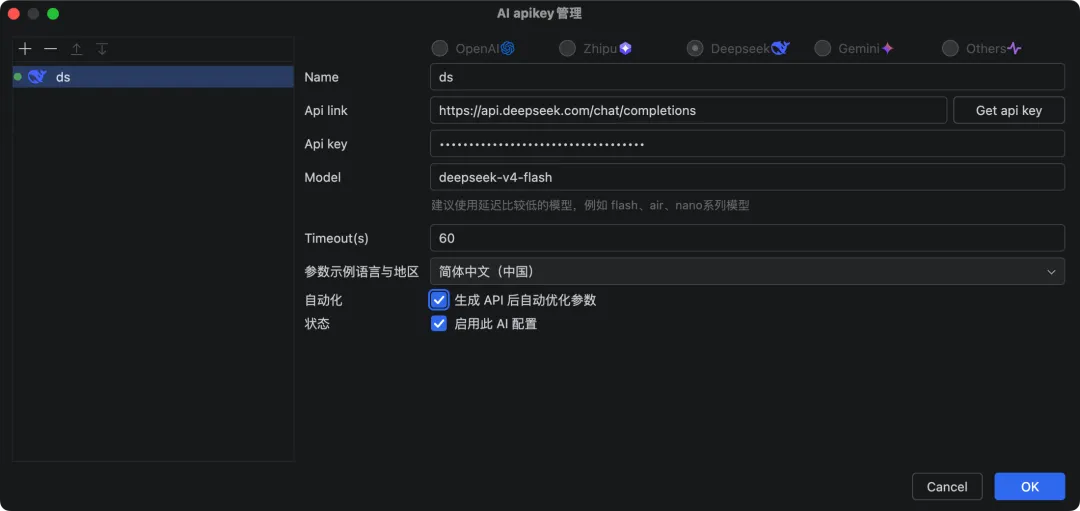The image size is (1080, 511).
Task: Click the 状态 label
Action: click(317, 324)
